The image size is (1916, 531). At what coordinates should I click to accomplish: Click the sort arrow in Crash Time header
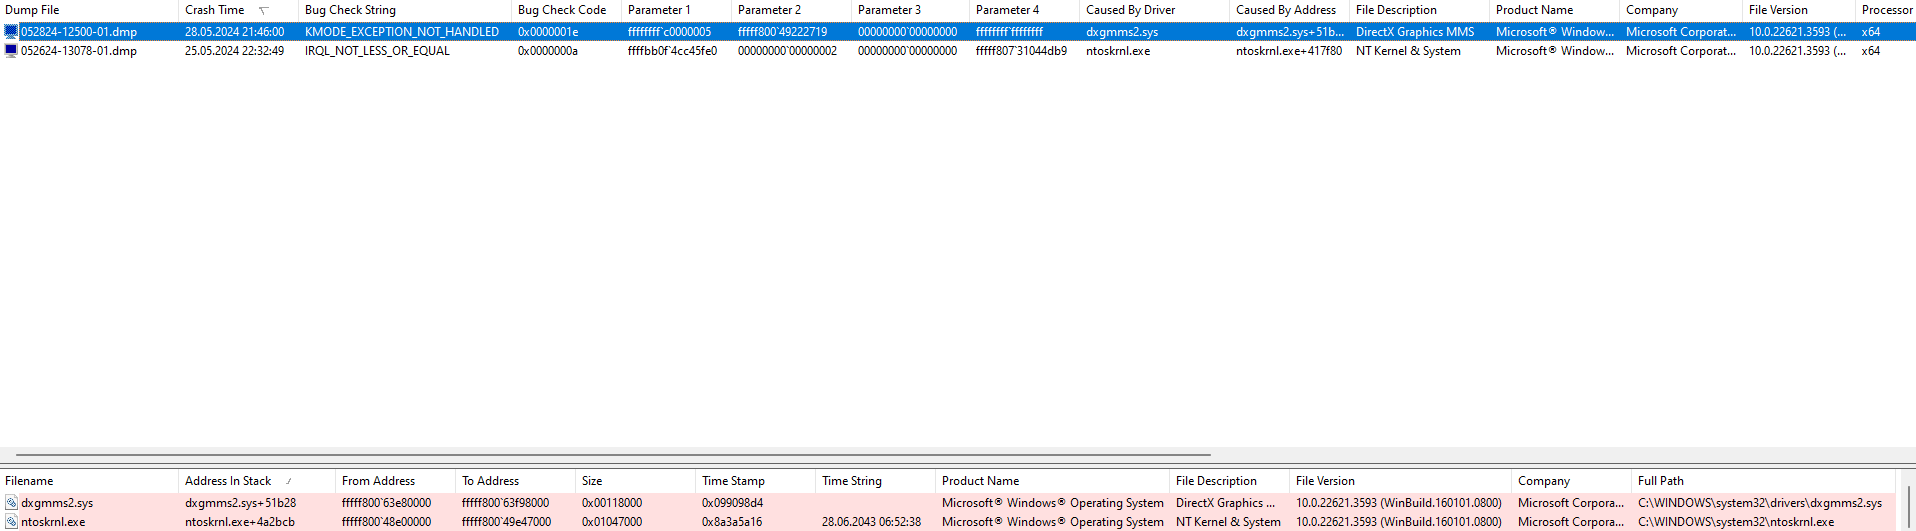coord(264,10)
